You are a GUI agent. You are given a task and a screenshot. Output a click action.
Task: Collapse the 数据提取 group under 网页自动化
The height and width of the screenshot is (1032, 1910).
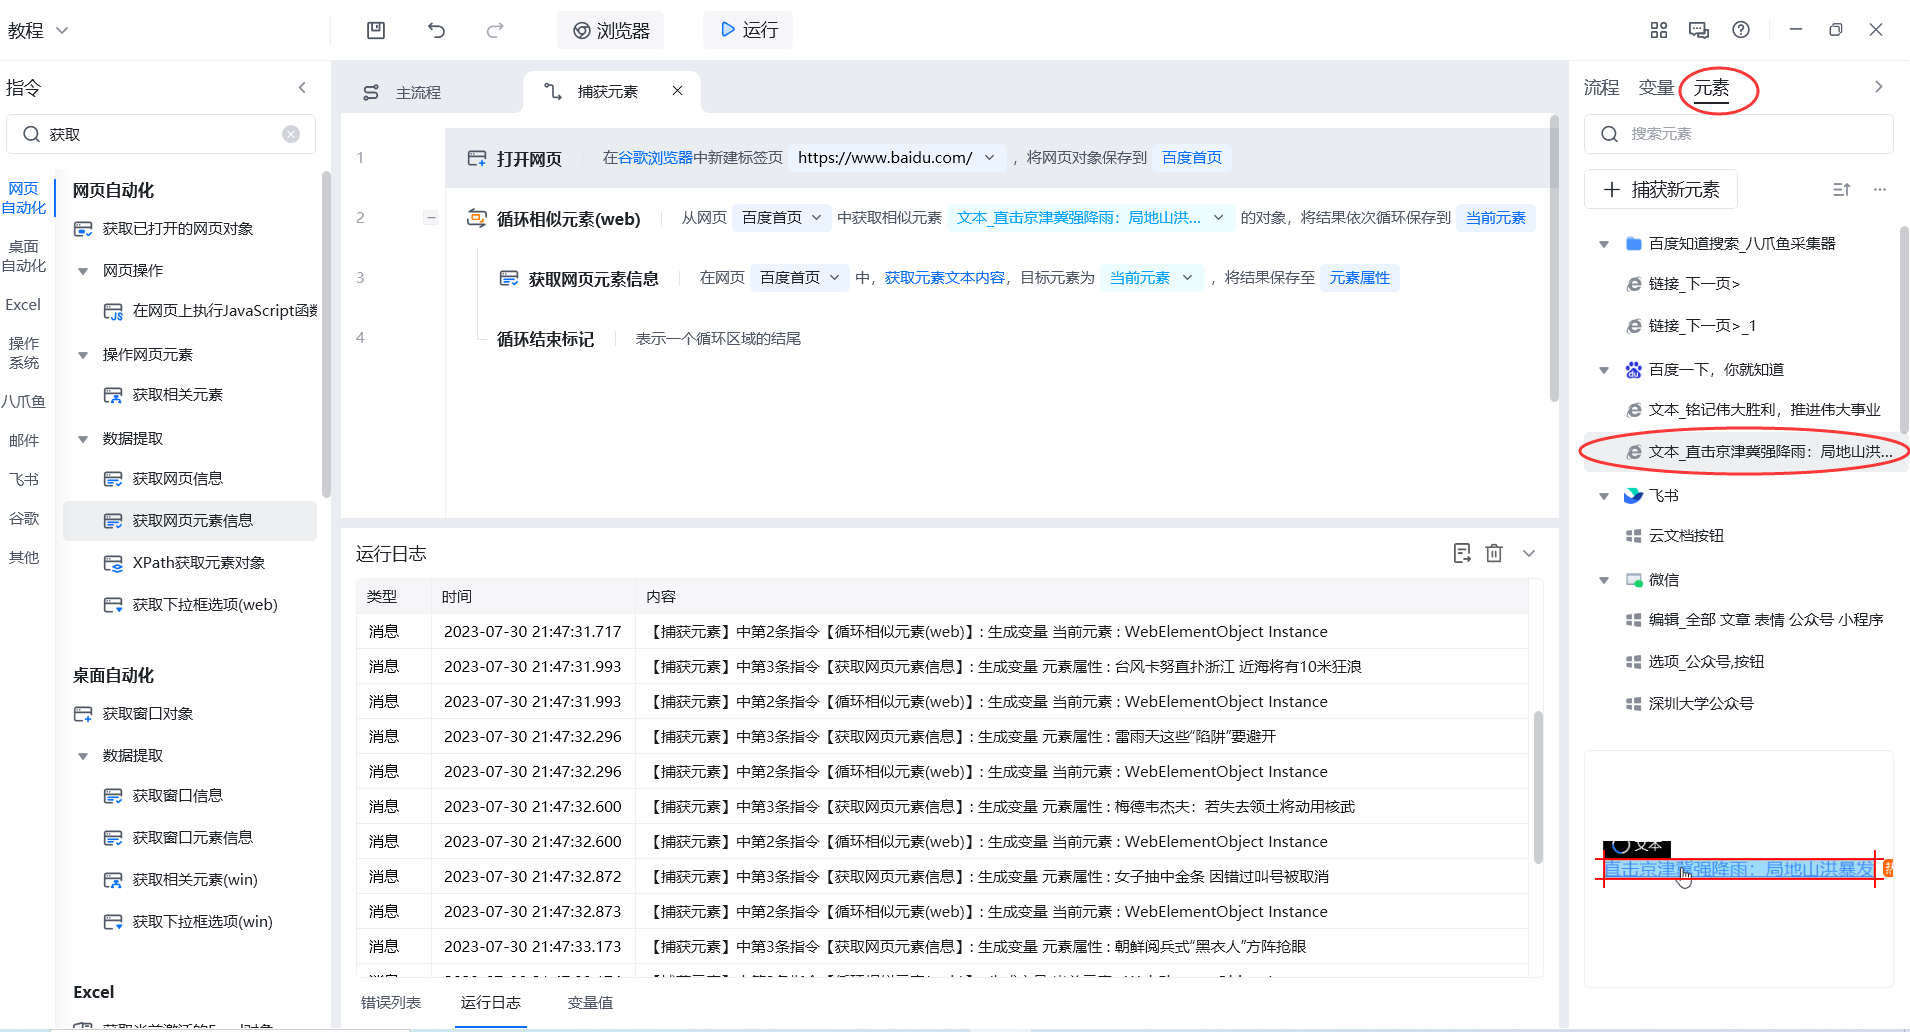[x=83, y=439]
